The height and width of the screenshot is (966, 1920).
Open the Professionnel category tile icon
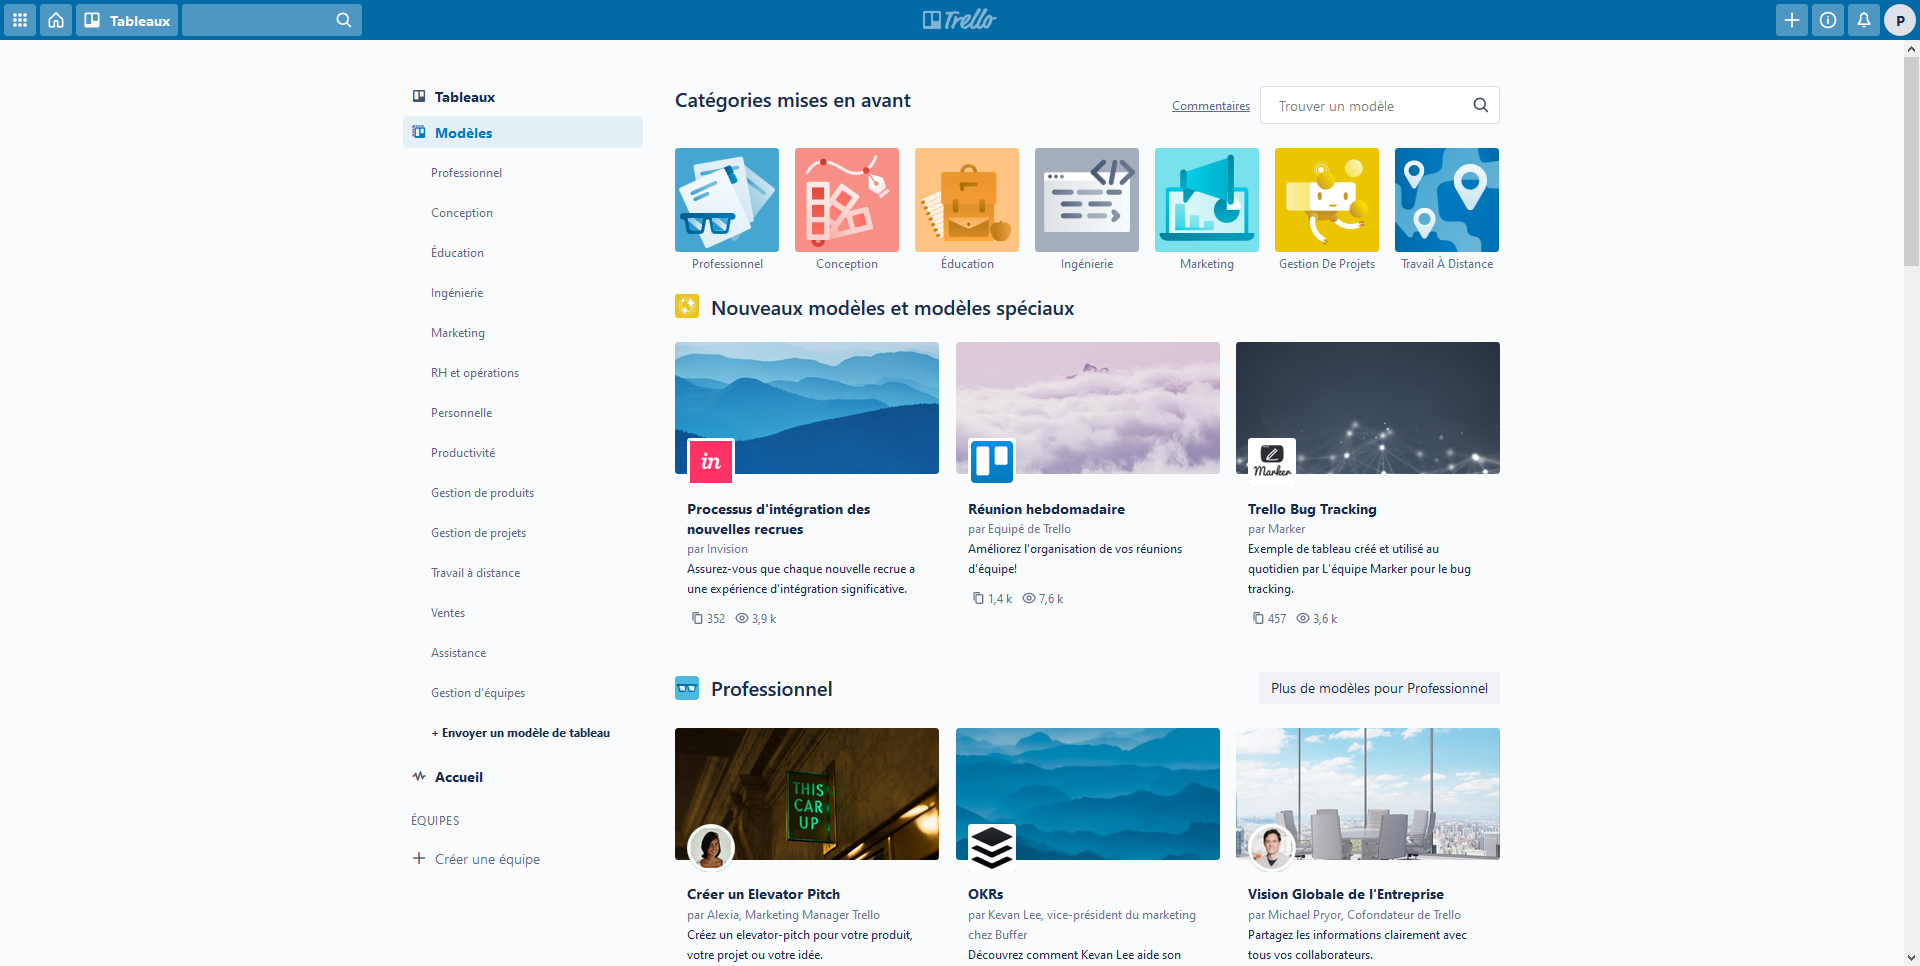pyautogui.click(x=727, y=200)
